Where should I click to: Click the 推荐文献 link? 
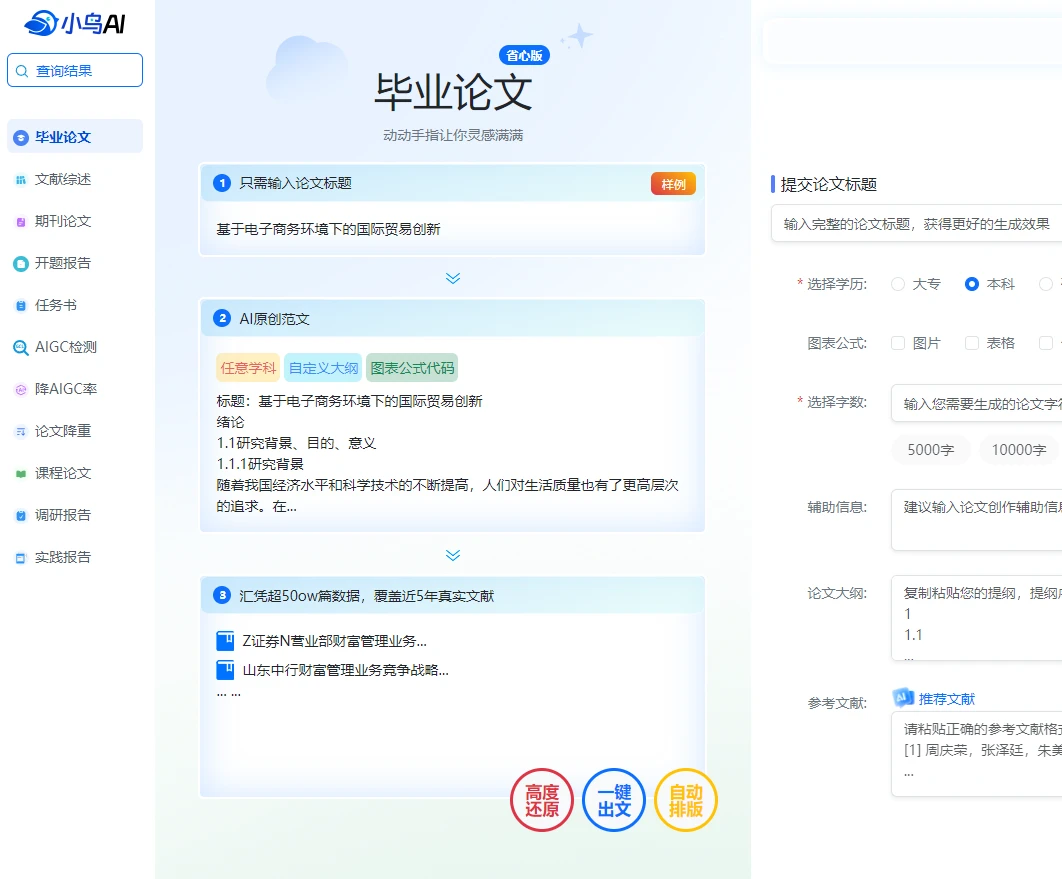coord(946,698)
